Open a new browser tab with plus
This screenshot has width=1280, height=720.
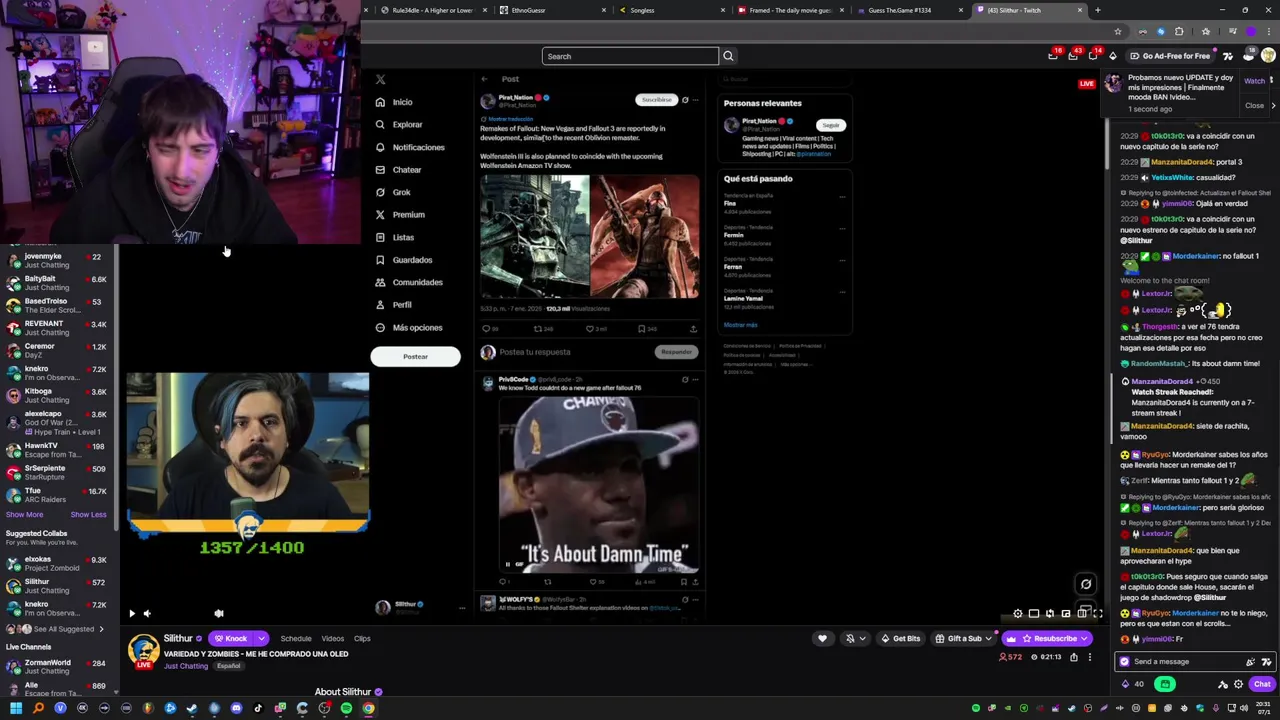1097,10
